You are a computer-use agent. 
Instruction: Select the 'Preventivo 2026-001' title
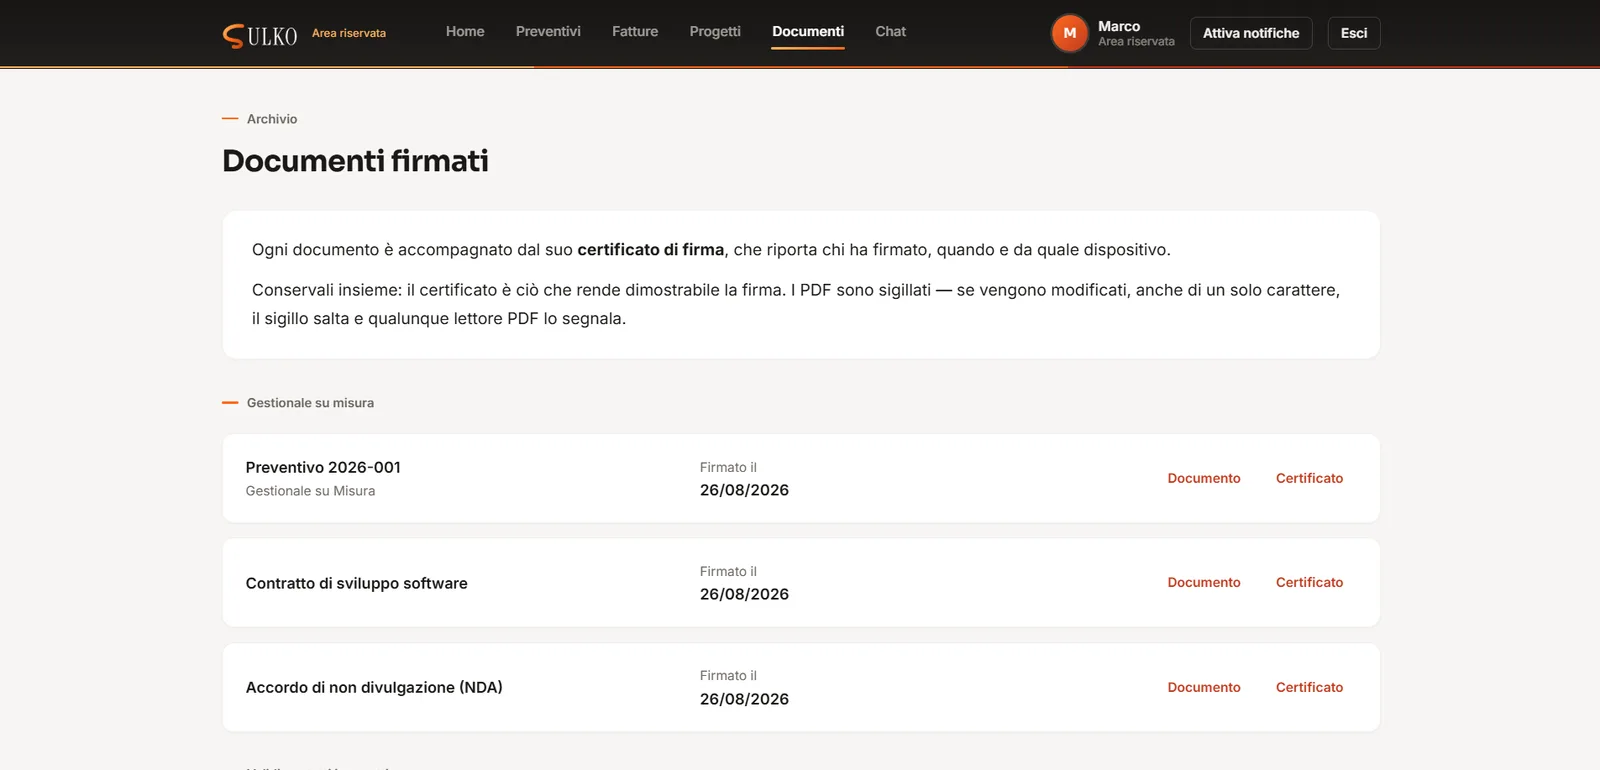[x=323, y=467]
